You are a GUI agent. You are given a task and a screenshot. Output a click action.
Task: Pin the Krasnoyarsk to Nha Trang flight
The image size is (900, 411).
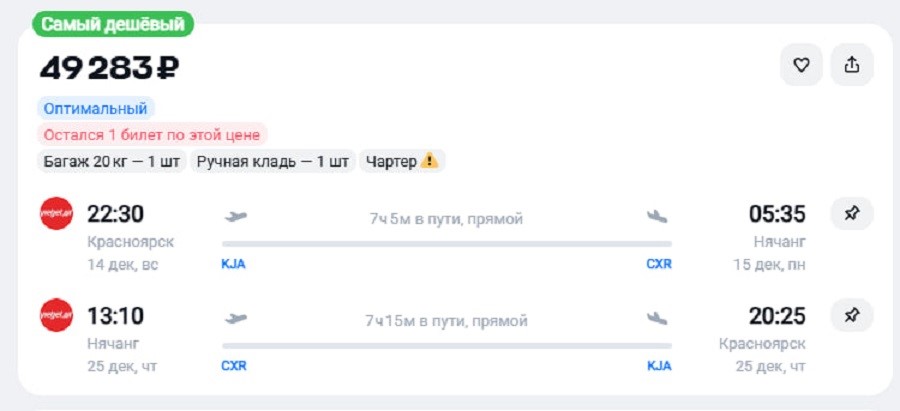[x=852, y=214]
